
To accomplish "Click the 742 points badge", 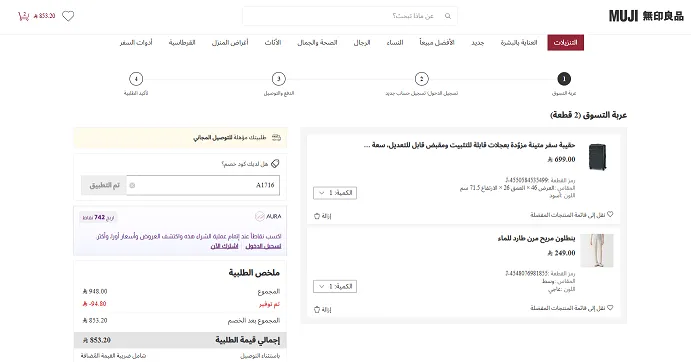I will (98, 217).
